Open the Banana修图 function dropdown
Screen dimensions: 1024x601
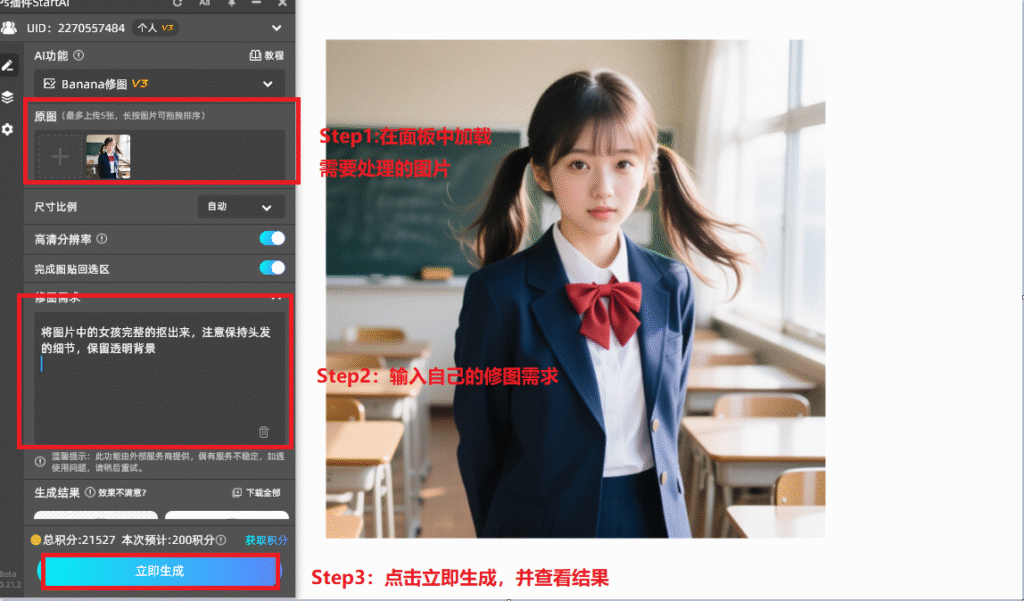pyautogui.click(x=268, y=85)
